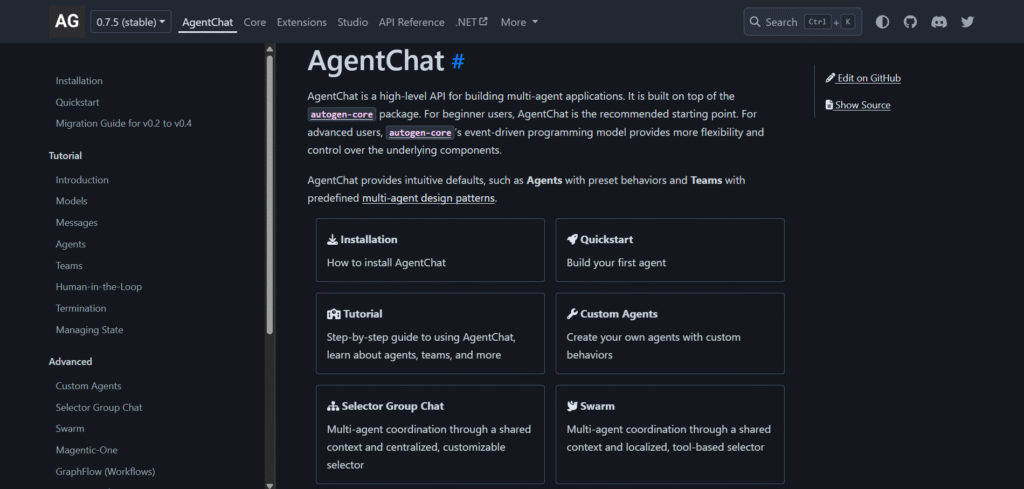Open the Quickstart card title

click(x=607, y=240)
